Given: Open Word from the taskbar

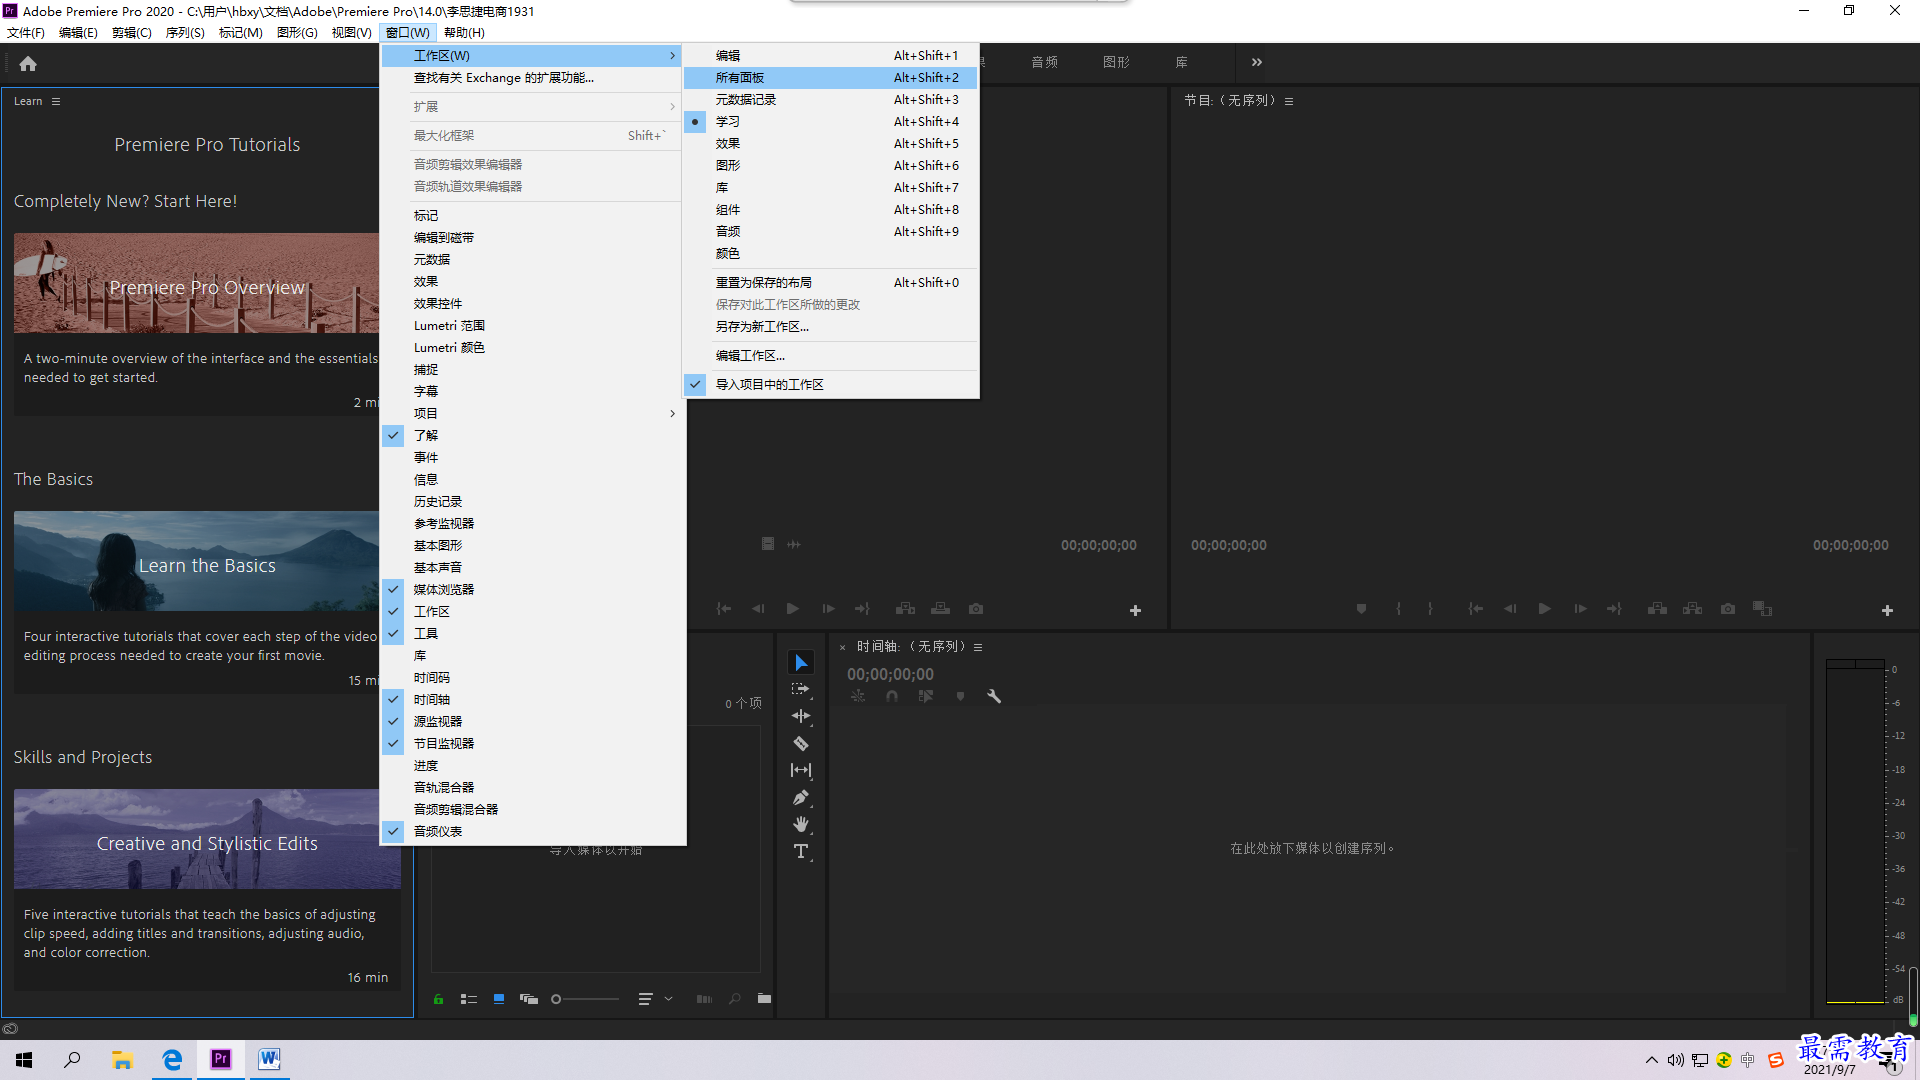Looking at the screenshot, I should point(269,1059).
